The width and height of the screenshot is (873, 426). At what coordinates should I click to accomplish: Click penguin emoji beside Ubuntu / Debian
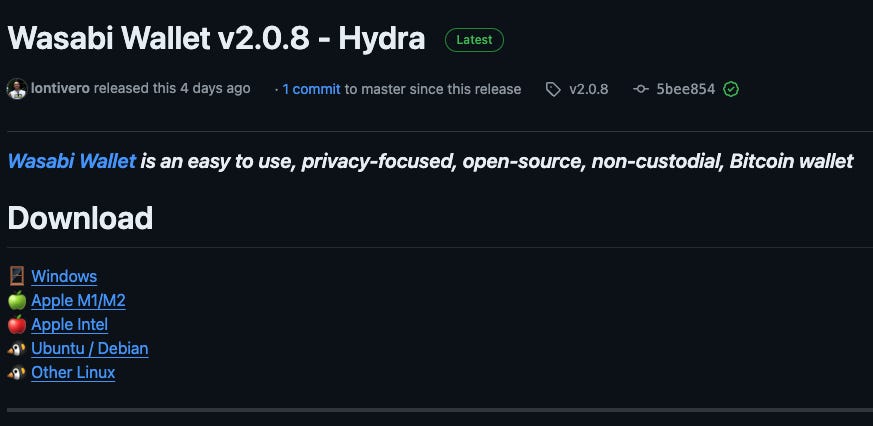[x=17, y=349]
